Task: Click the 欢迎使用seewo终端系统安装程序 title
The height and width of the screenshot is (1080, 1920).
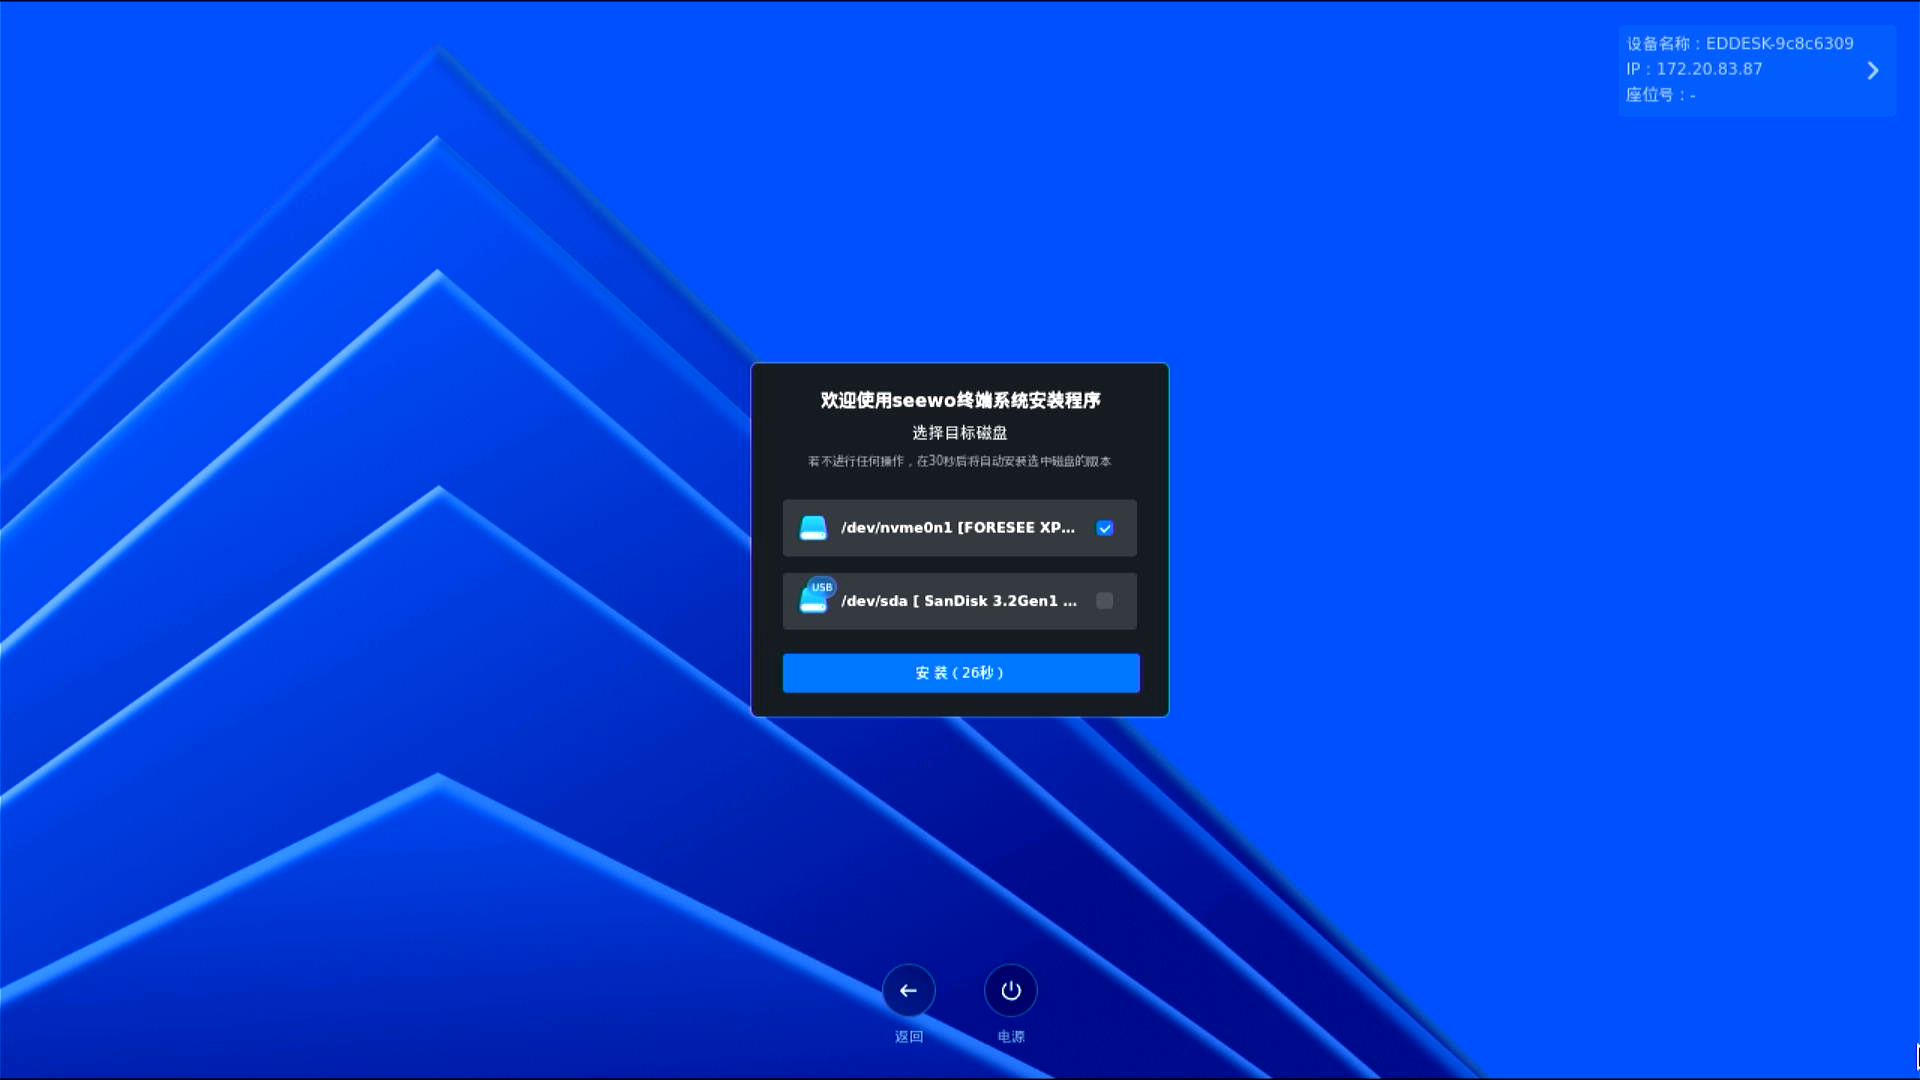Action: (960, 400)
